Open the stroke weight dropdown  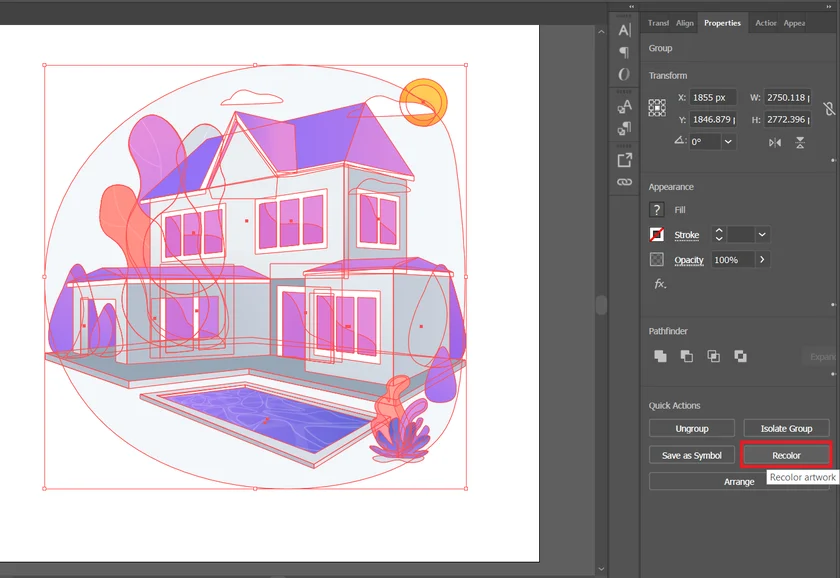762,235
